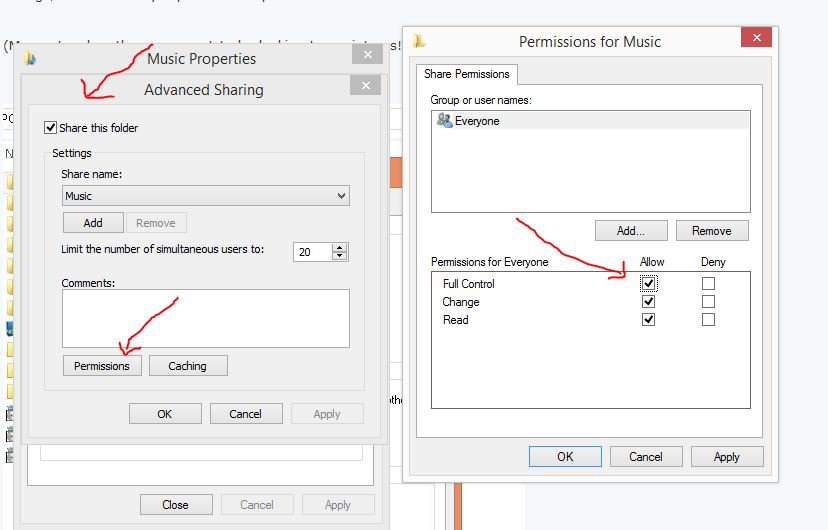Image resolution: width=828 pixels, height=530 pixels.
Task: Toggle the Share this folder checkbox
Action: point(51,128)
